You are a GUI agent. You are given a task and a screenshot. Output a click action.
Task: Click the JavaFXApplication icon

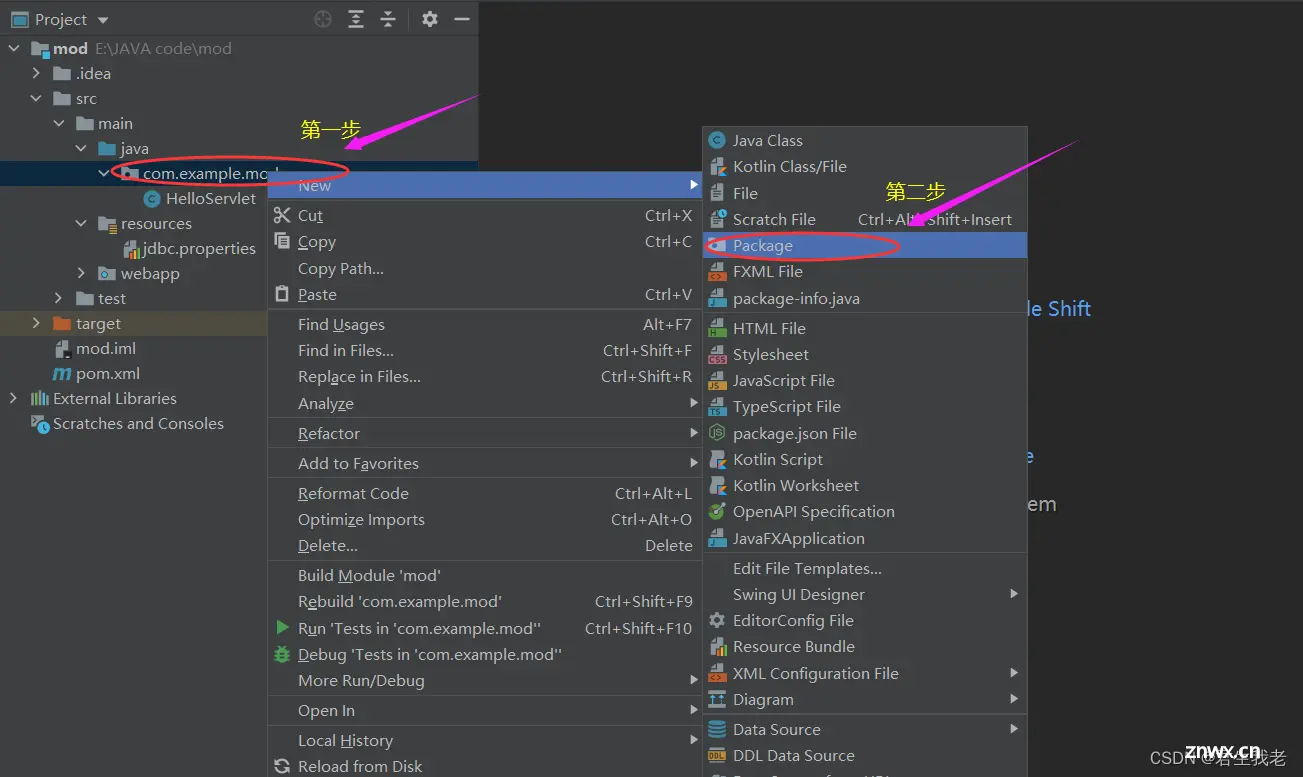[x=716, y=538]
